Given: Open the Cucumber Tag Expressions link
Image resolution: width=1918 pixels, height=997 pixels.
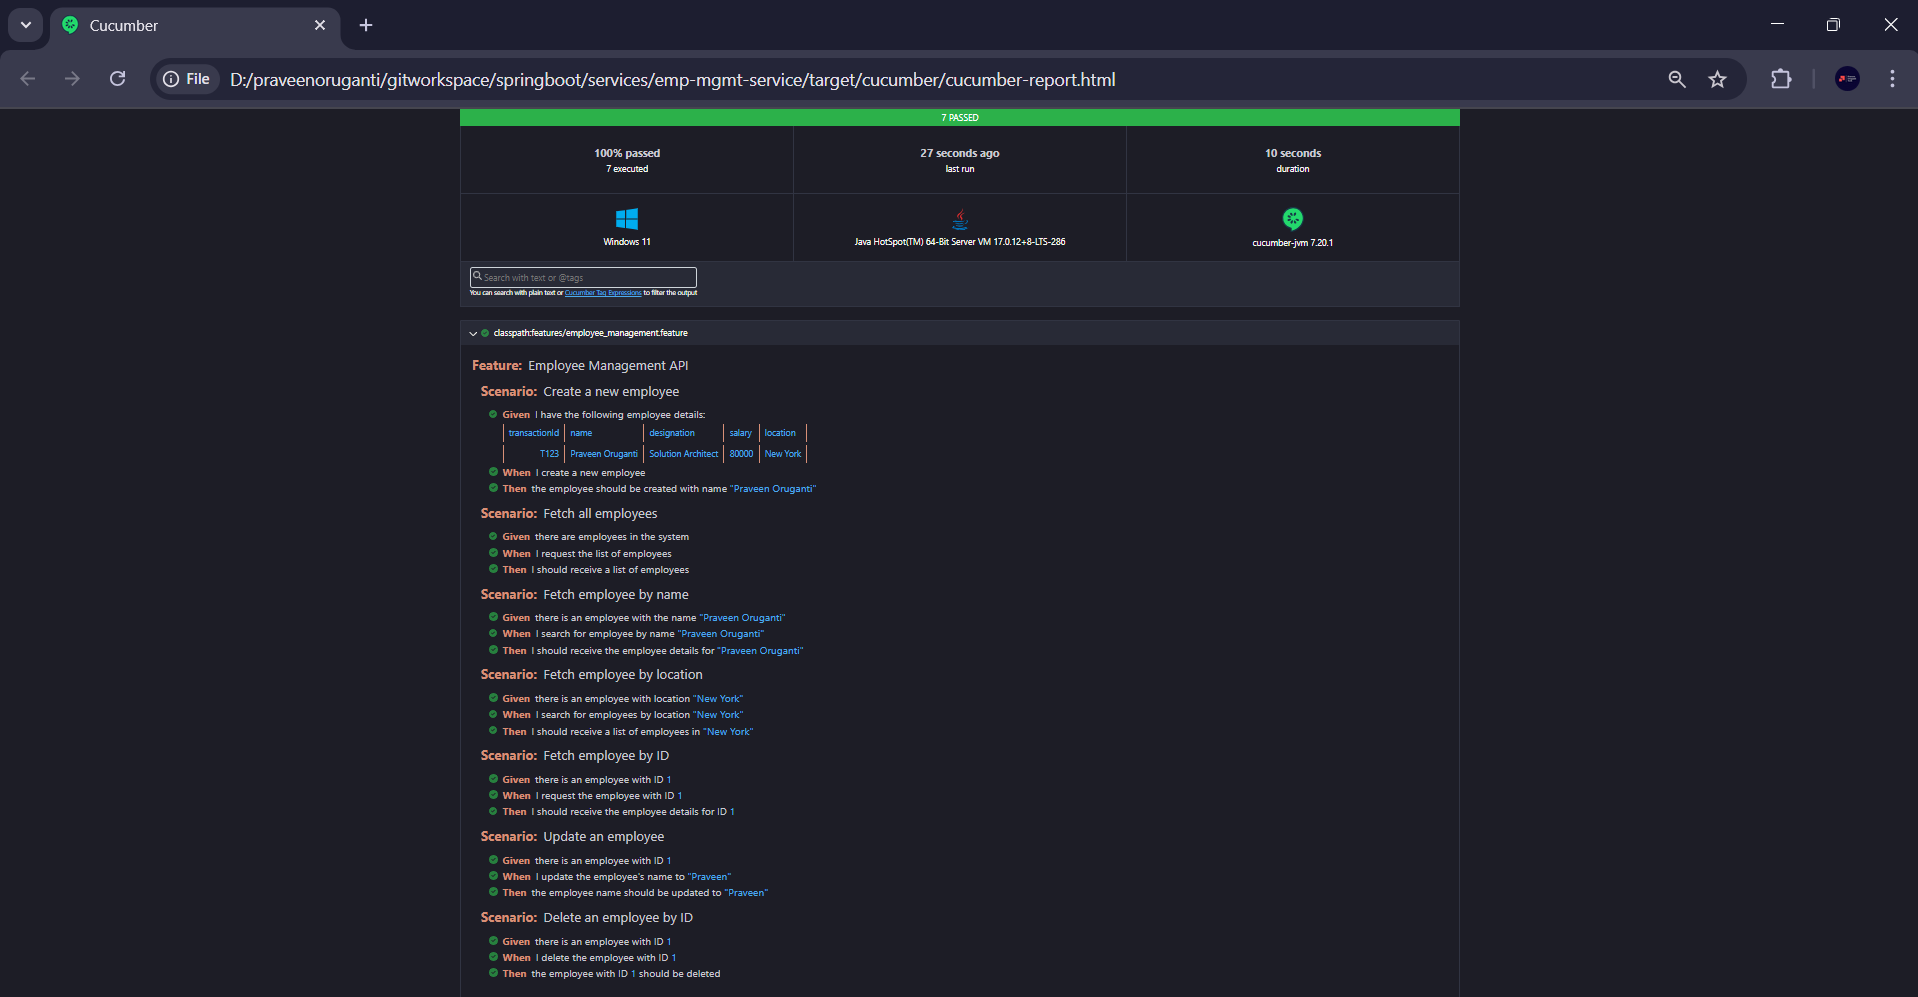Looking at the screenshot, I should click(603, 293).
